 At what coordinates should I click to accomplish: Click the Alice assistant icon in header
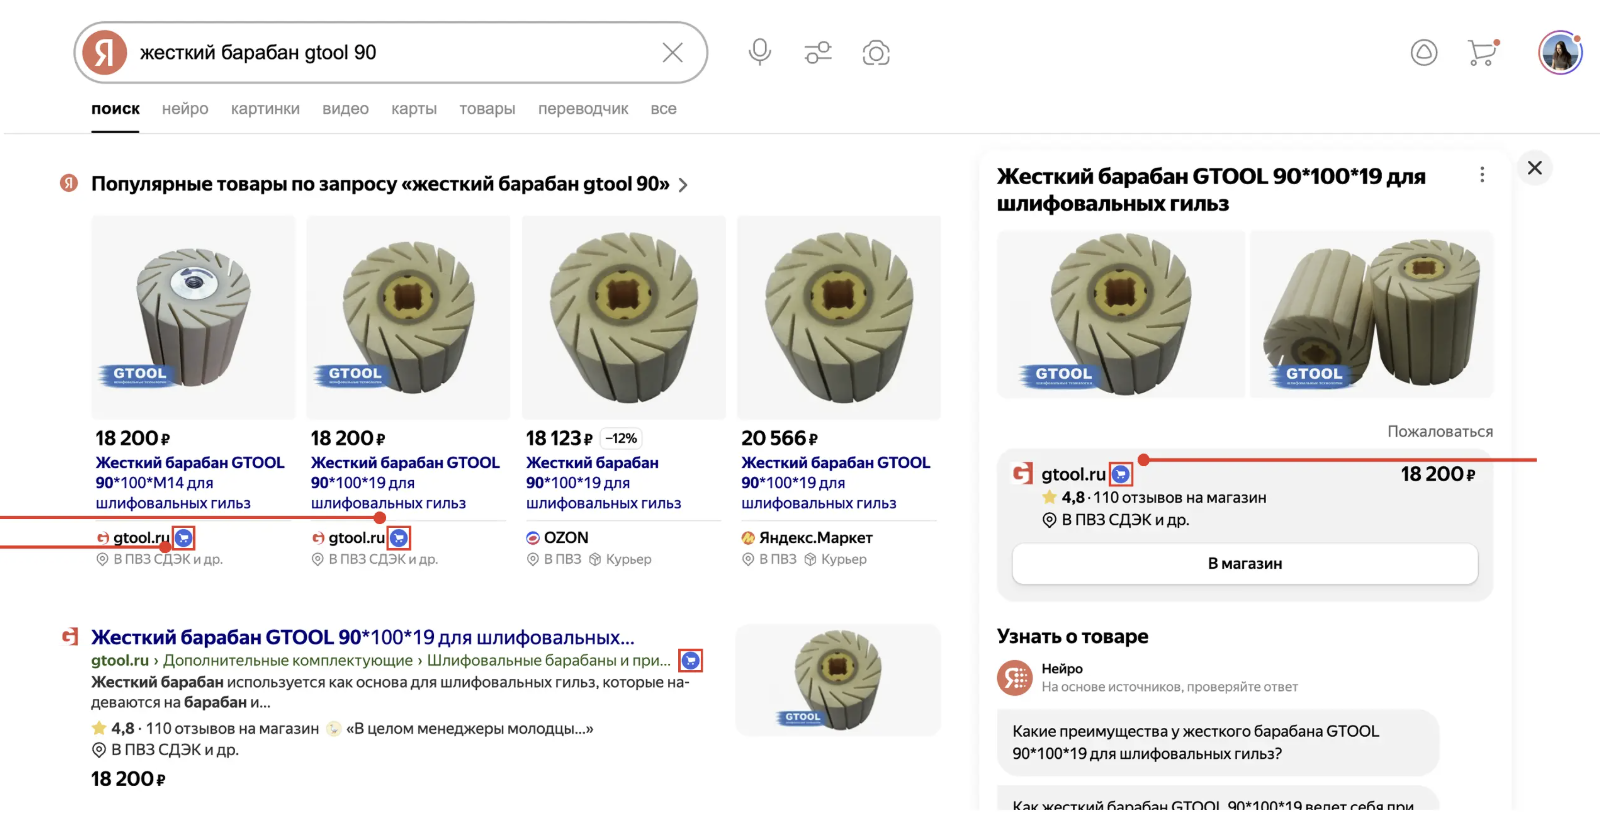1424,52
